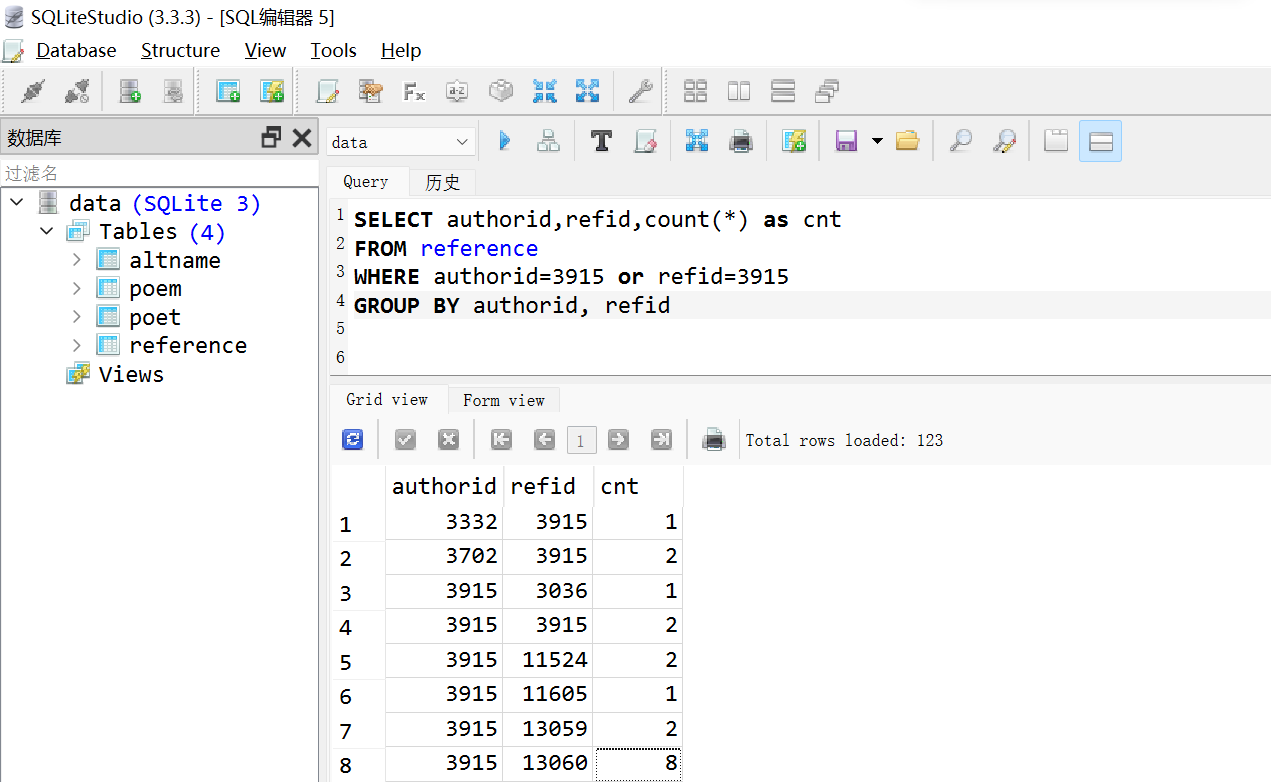
Task: Clear execution history icon in editor toolbar
Action: pyautogui.click(x=645, y=141)
